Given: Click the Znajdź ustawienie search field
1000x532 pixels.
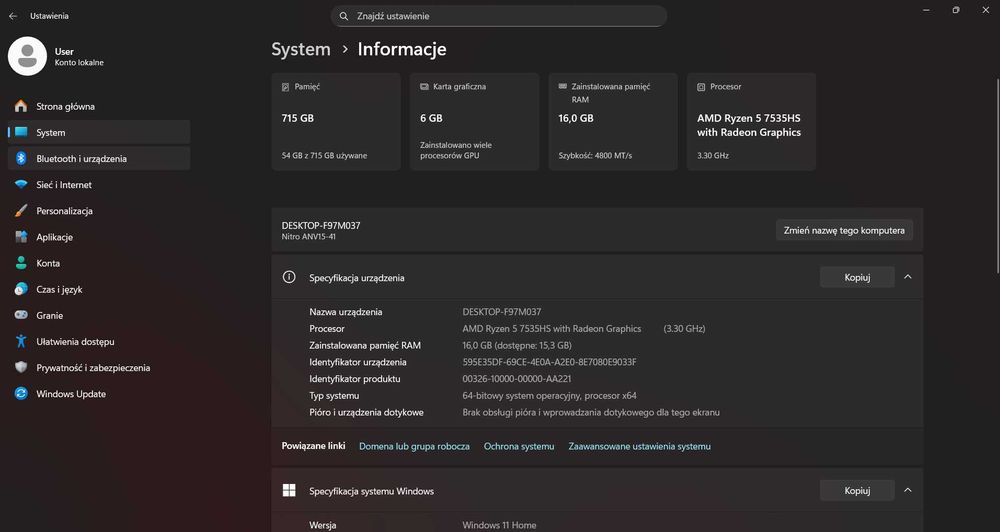Looking at the screenshot, I should 499,16.
